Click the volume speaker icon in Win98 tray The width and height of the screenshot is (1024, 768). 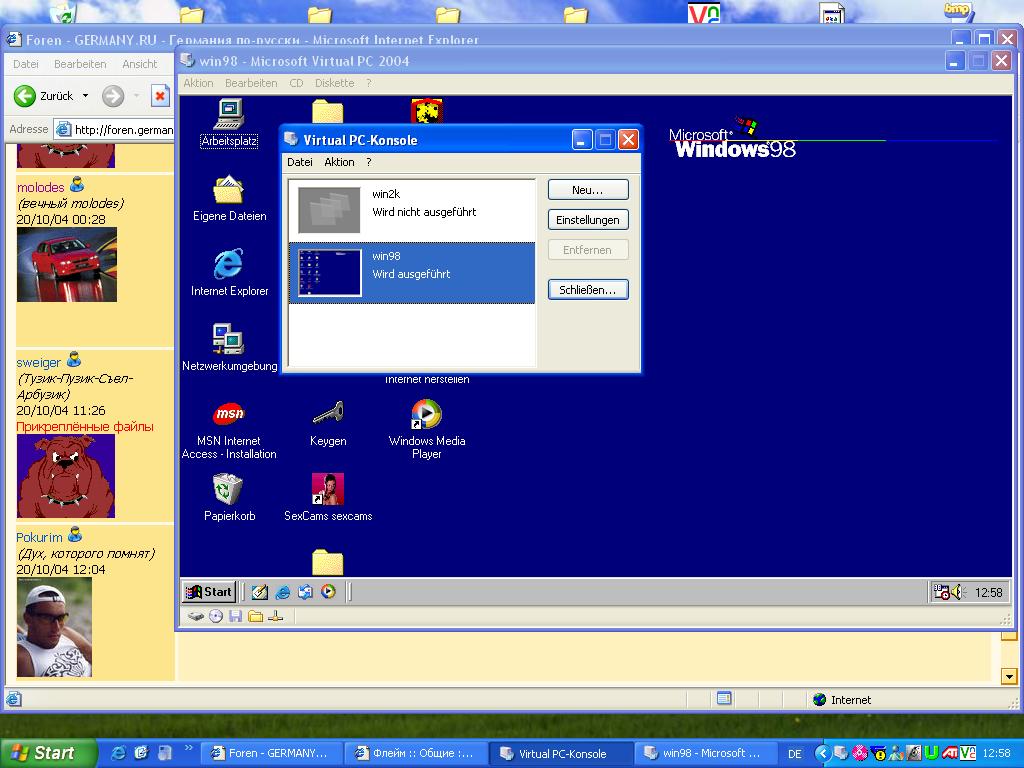pyautogui.click(x=957, y=592)
